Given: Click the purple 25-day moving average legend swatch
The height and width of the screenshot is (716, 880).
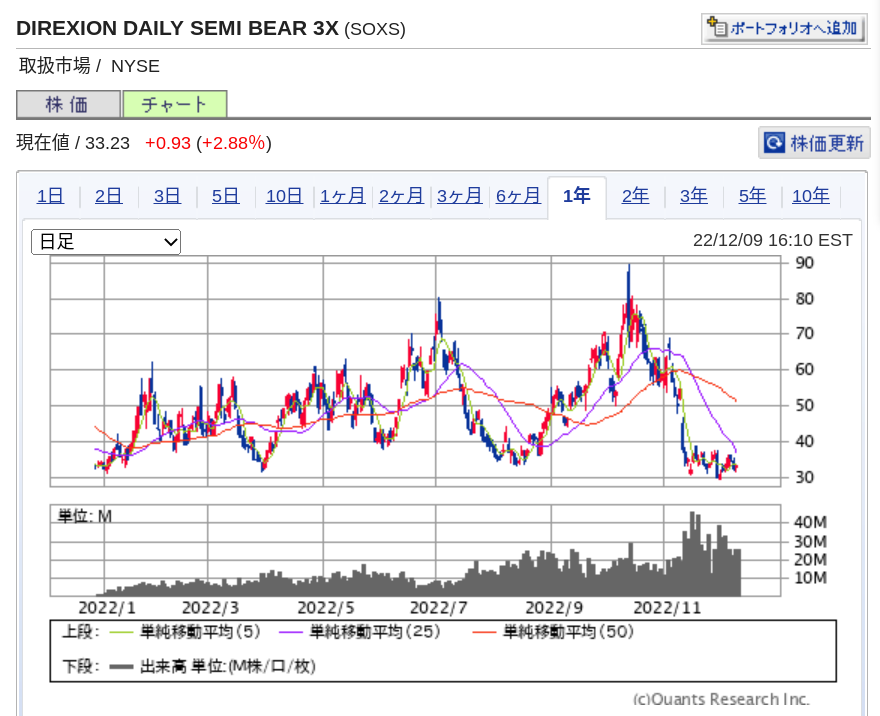Looking at the screenshot, I should pyautogui.click(x=291, y=632).
